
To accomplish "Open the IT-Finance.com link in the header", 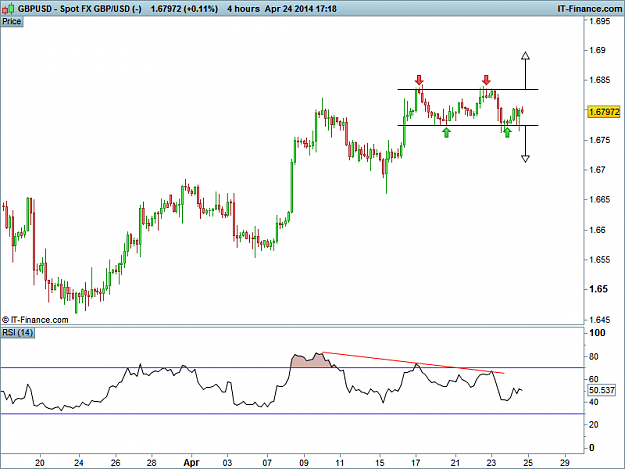I will point(589,9).
